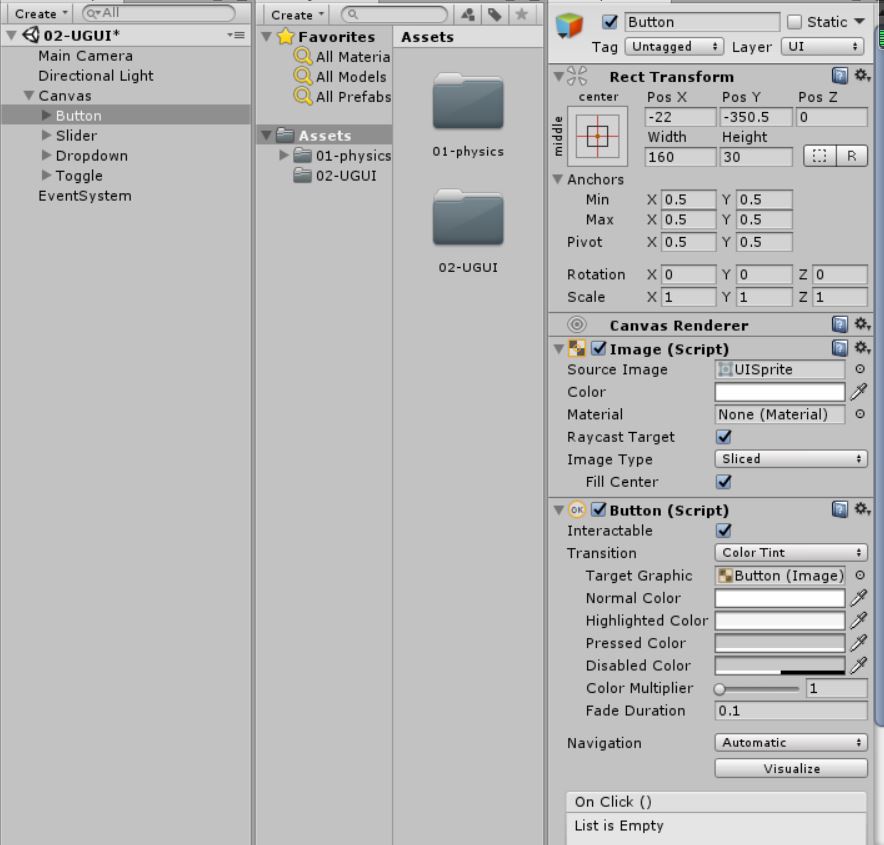884x845 pixels.
Task: Open the Layer dropdown UI
Action: click(x=823, y=46)
